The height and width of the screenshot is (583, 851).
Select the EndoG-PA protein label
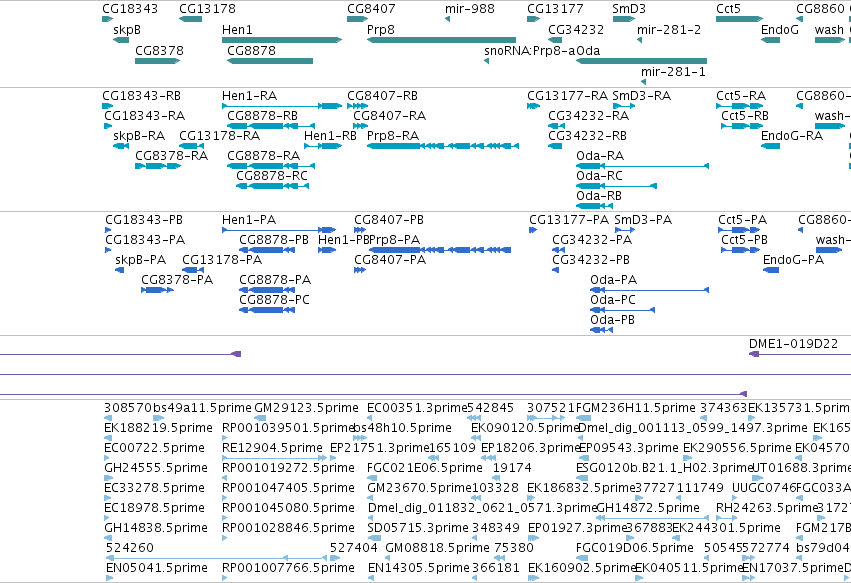[793, 260]
